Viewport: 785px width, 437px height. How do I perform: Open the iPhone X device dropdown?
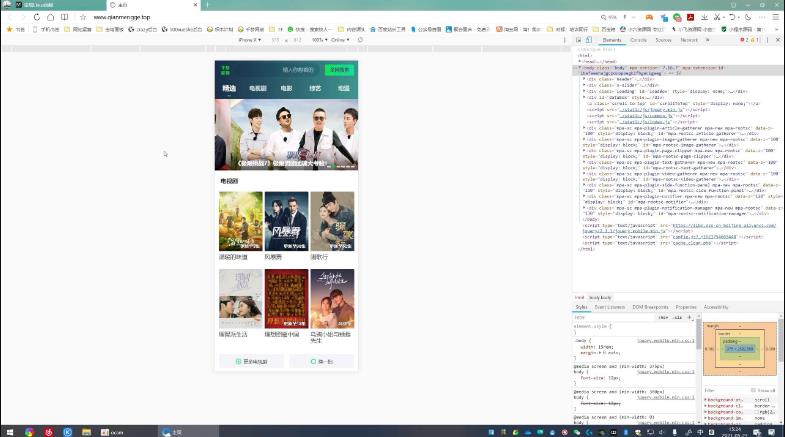click(x=250, y=40)
